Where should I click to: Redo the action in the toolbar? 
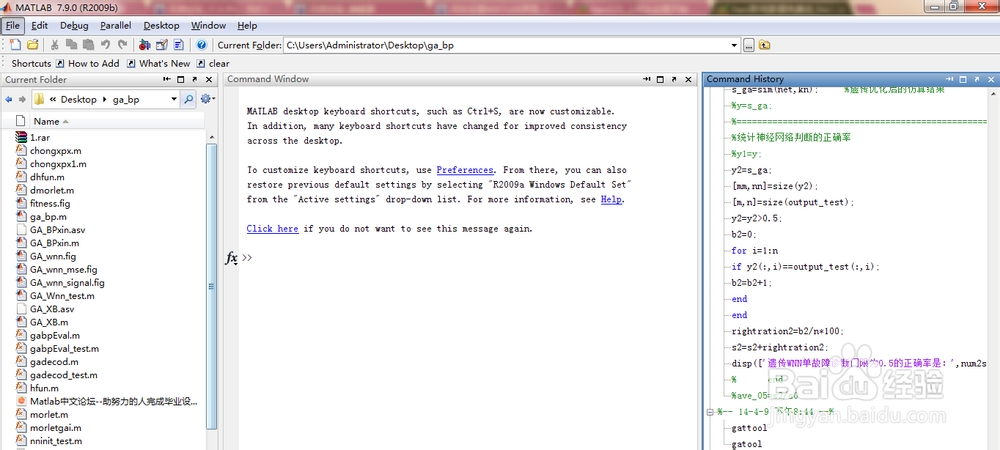[x=122, y=45]
